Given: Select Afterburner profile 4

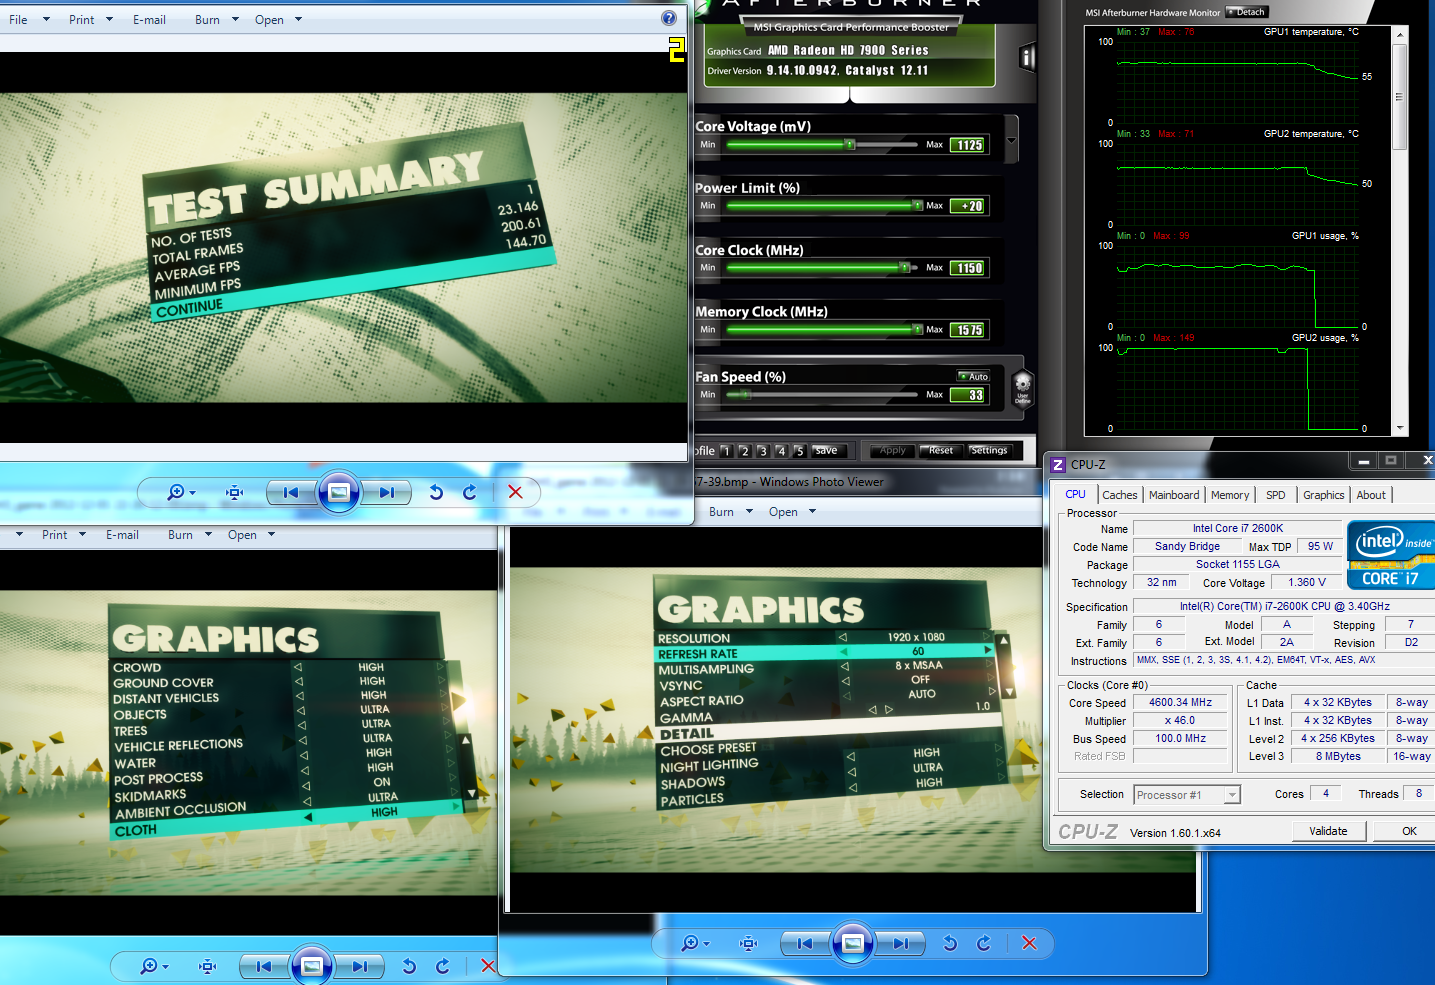Looking at the screenshot, I should tap(781, 451).
